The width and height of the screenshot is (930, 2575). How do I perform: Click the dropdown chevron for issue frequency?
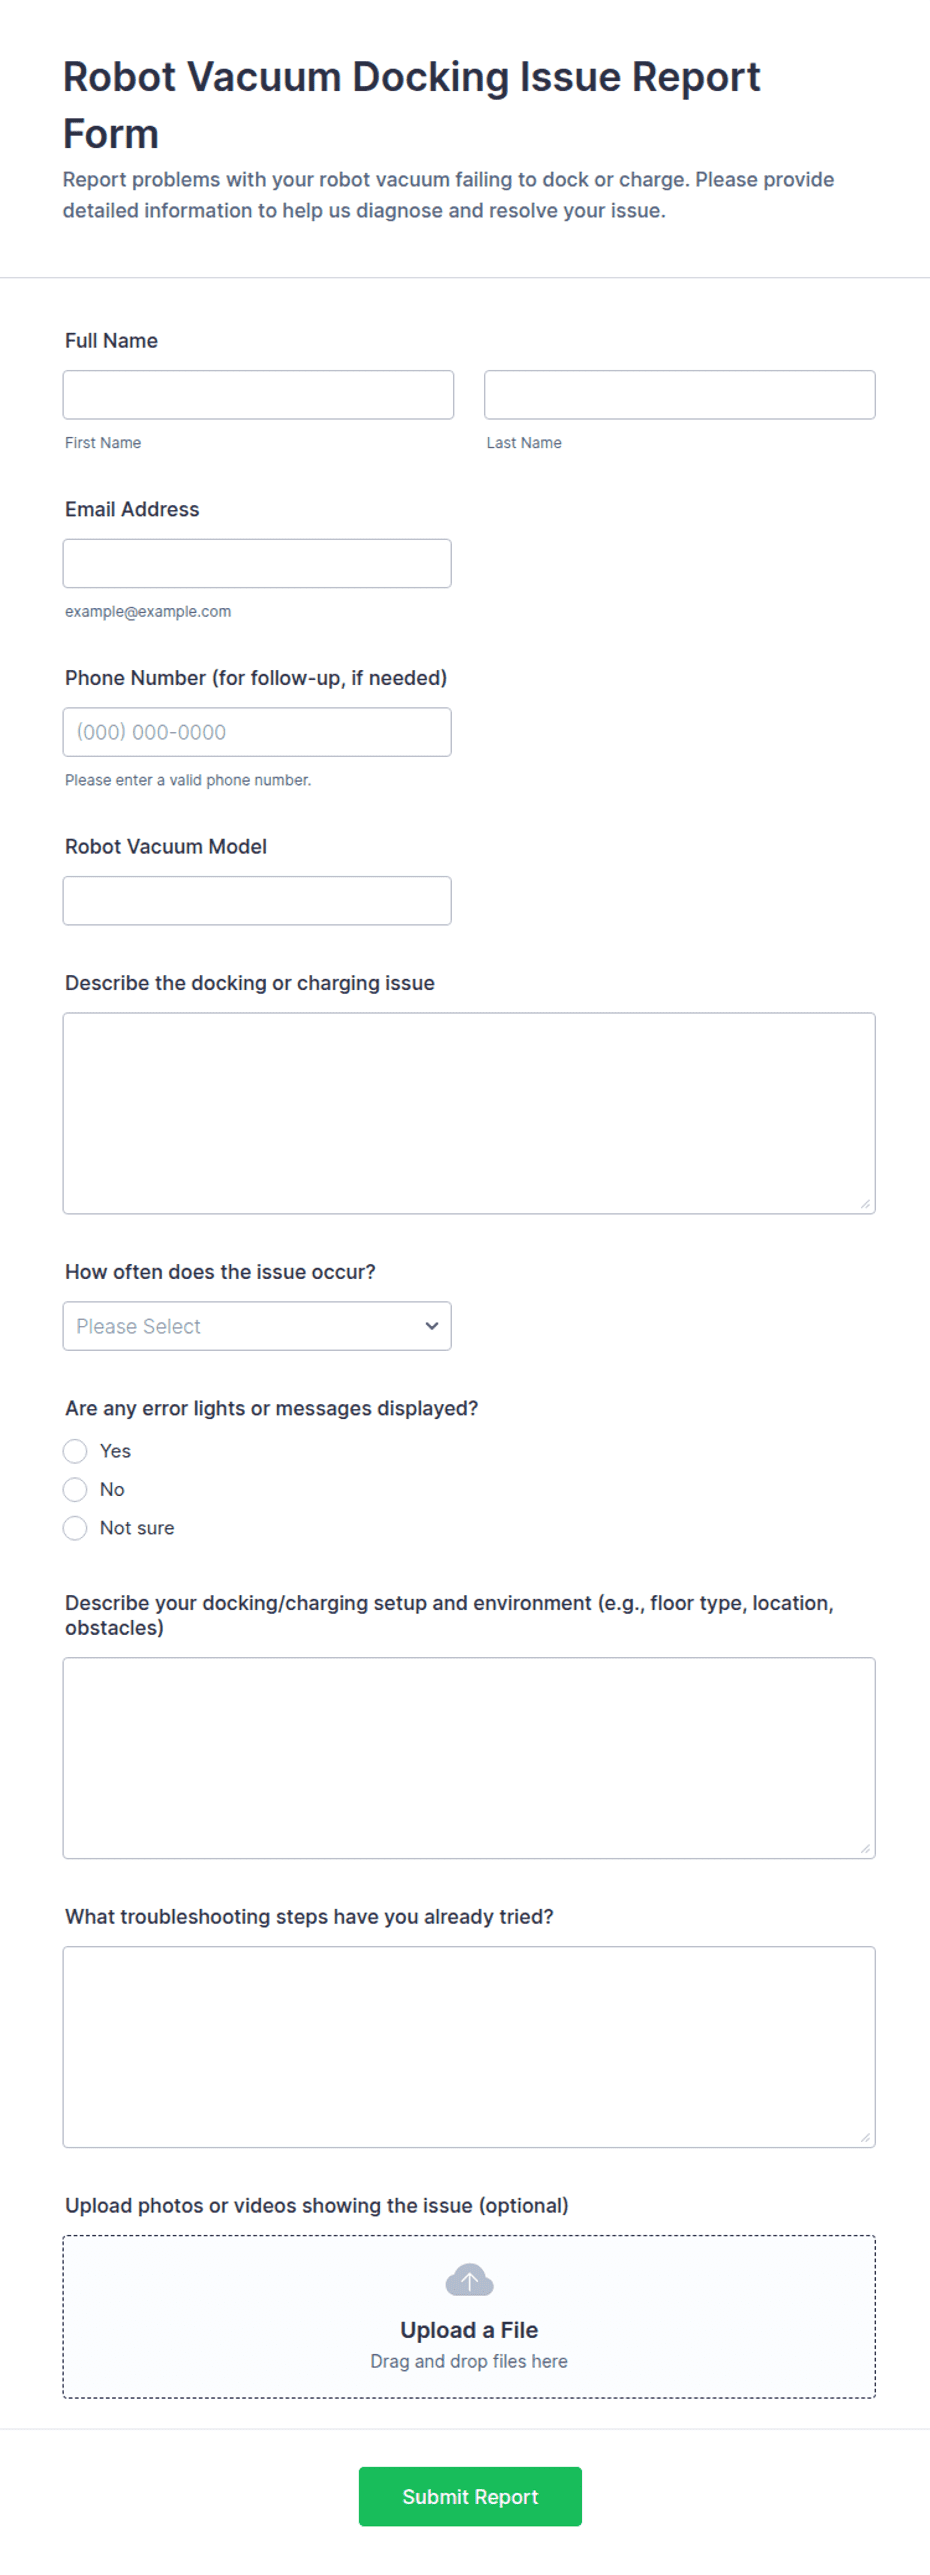click(432, 1326)
